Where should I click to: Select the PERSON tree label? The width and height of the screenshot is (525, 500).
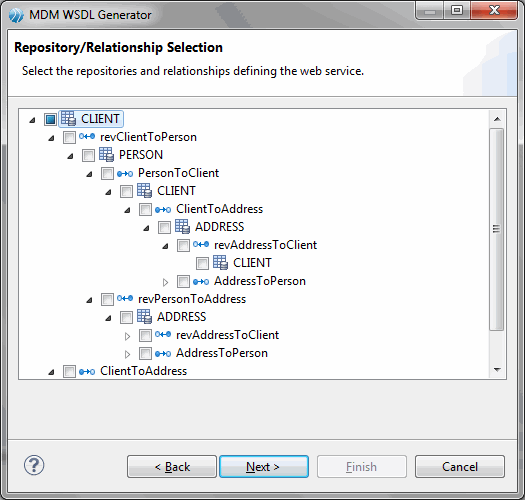[141, 155]
